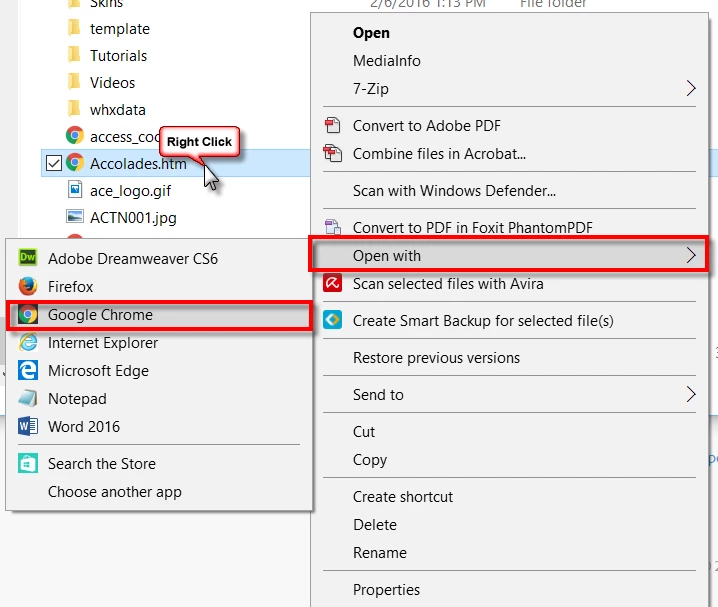Image resolution: width=718 pixels, height=607 pixels.
Task: Click the Store icon beside Search the Store
Action: [x=27, y=463]
